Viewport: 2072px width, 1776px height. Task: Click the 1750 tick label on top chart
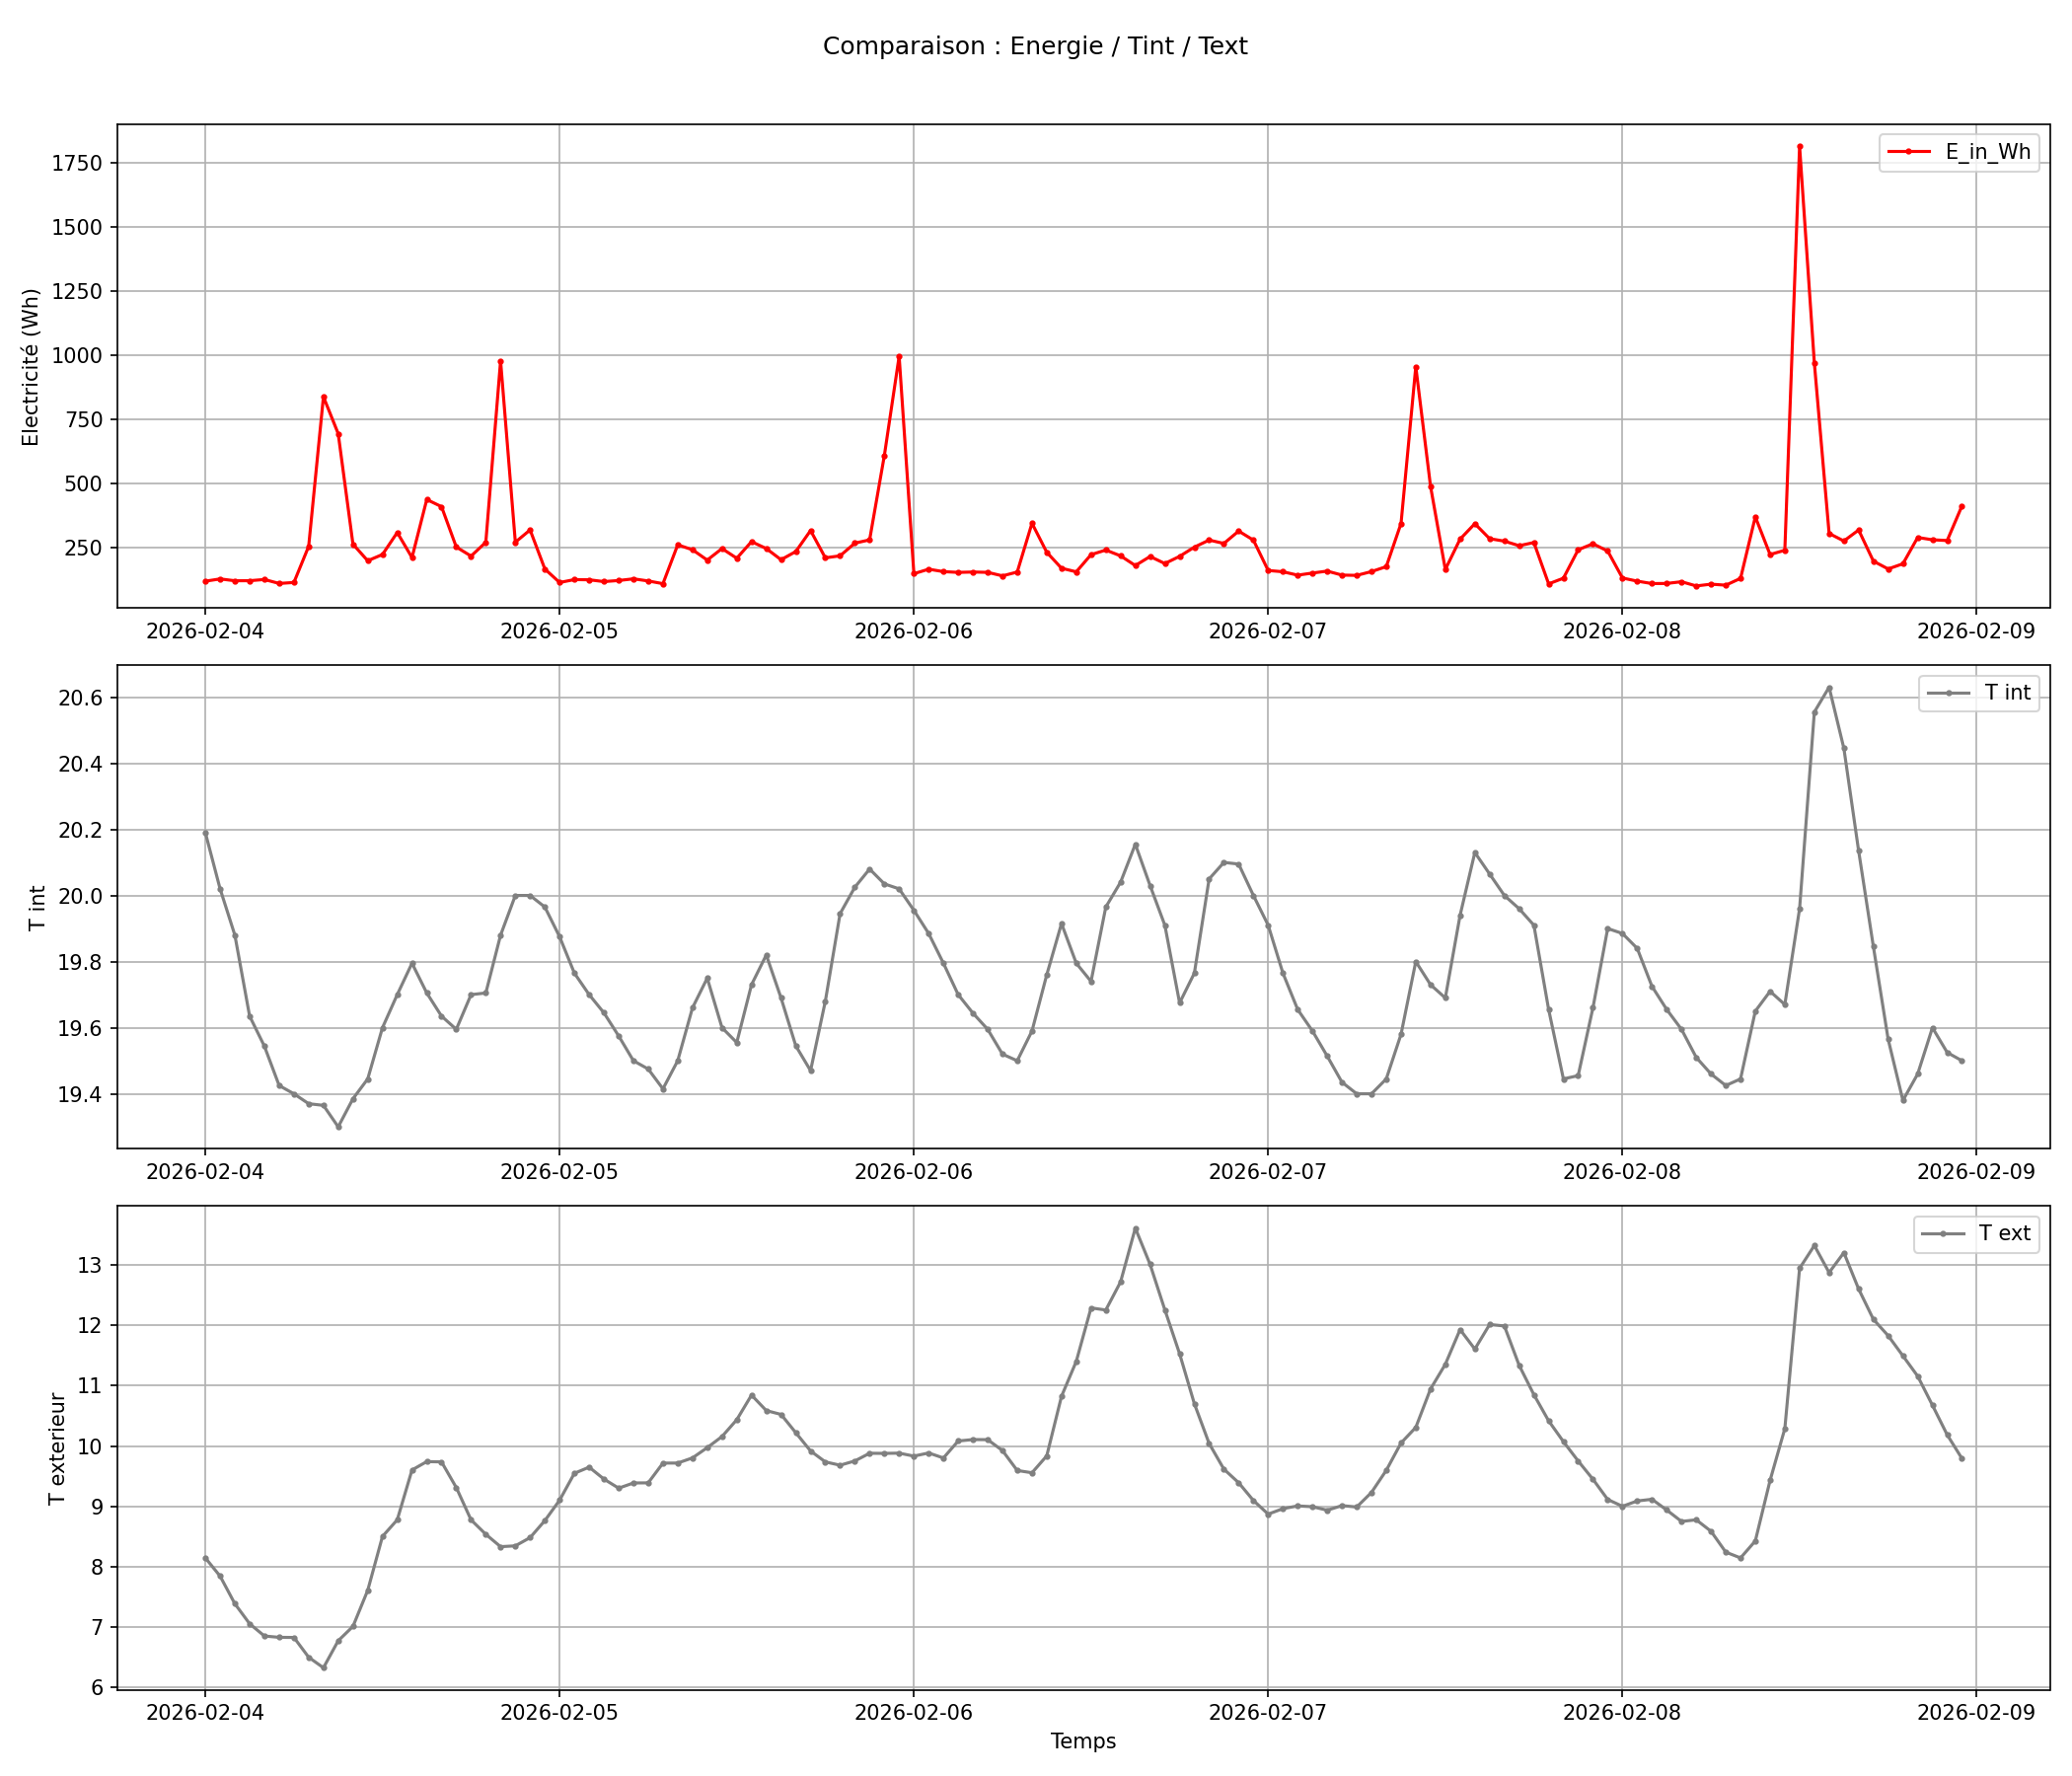(79, 163)
